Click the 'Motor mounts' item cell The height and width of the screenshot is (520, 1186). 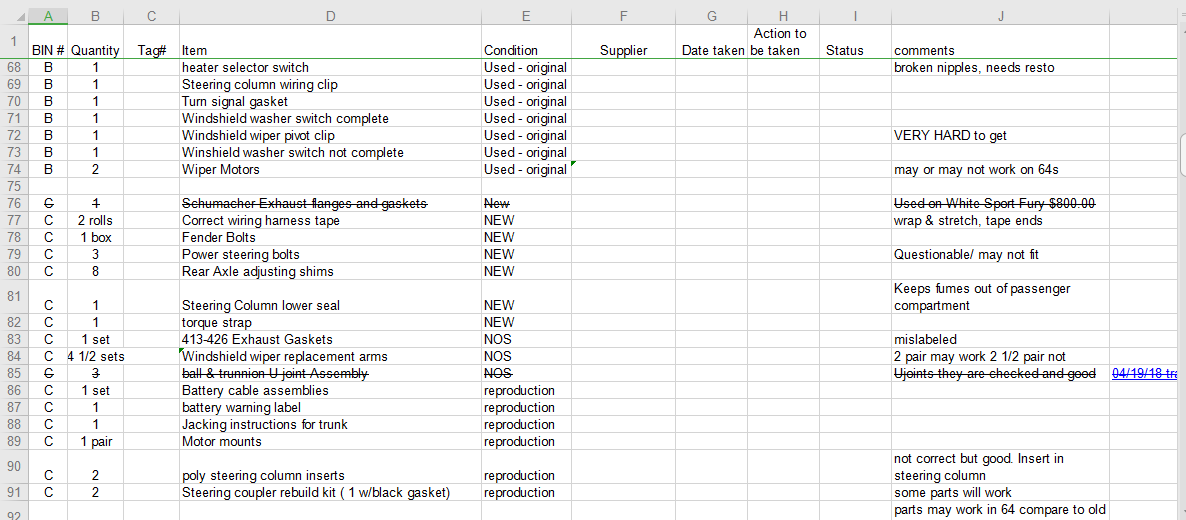pyautogui.click(x=330, y=442)
